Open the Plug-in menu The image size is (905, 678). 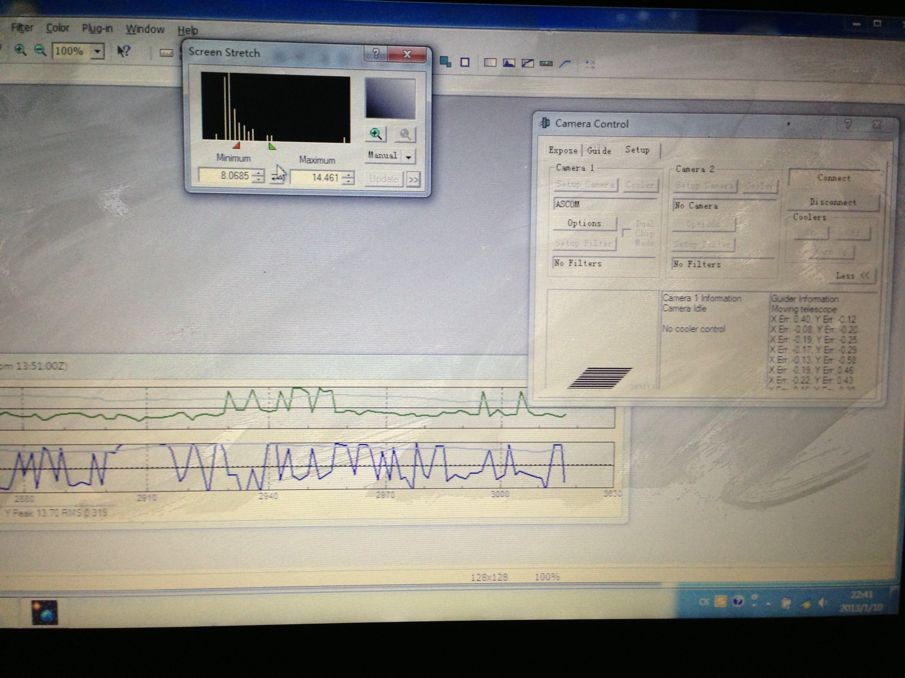click(97, 28)
